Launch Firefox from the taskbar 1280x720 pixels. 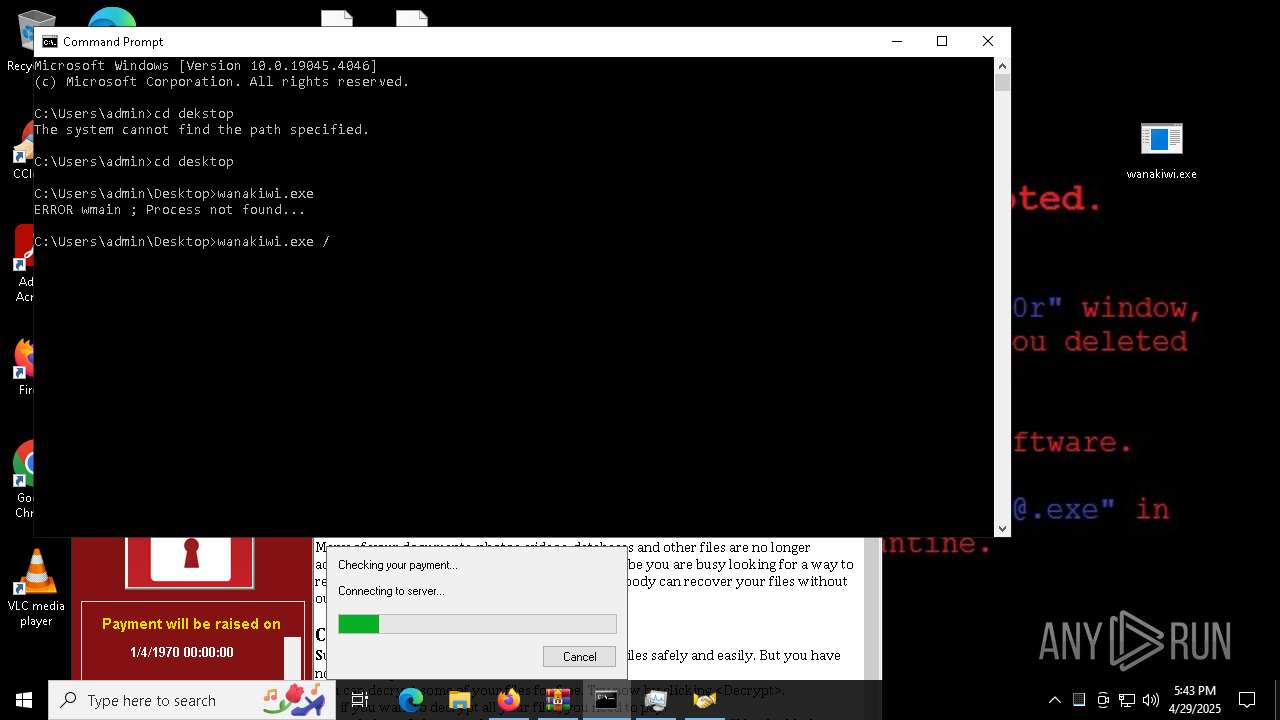[x=509, y=700]
